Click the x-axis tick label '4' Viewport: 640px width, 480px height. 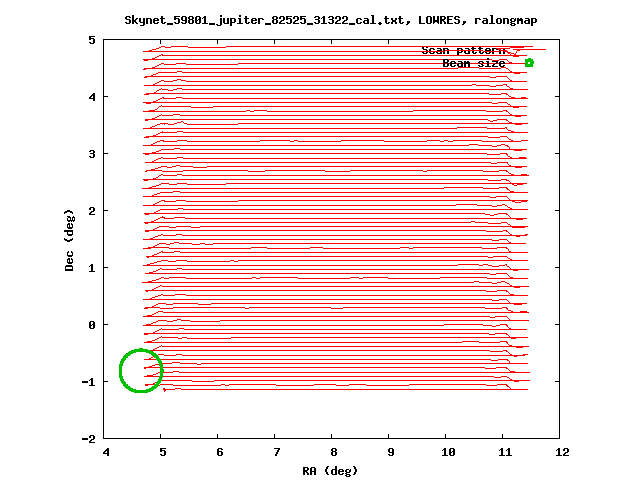[106, 452]
